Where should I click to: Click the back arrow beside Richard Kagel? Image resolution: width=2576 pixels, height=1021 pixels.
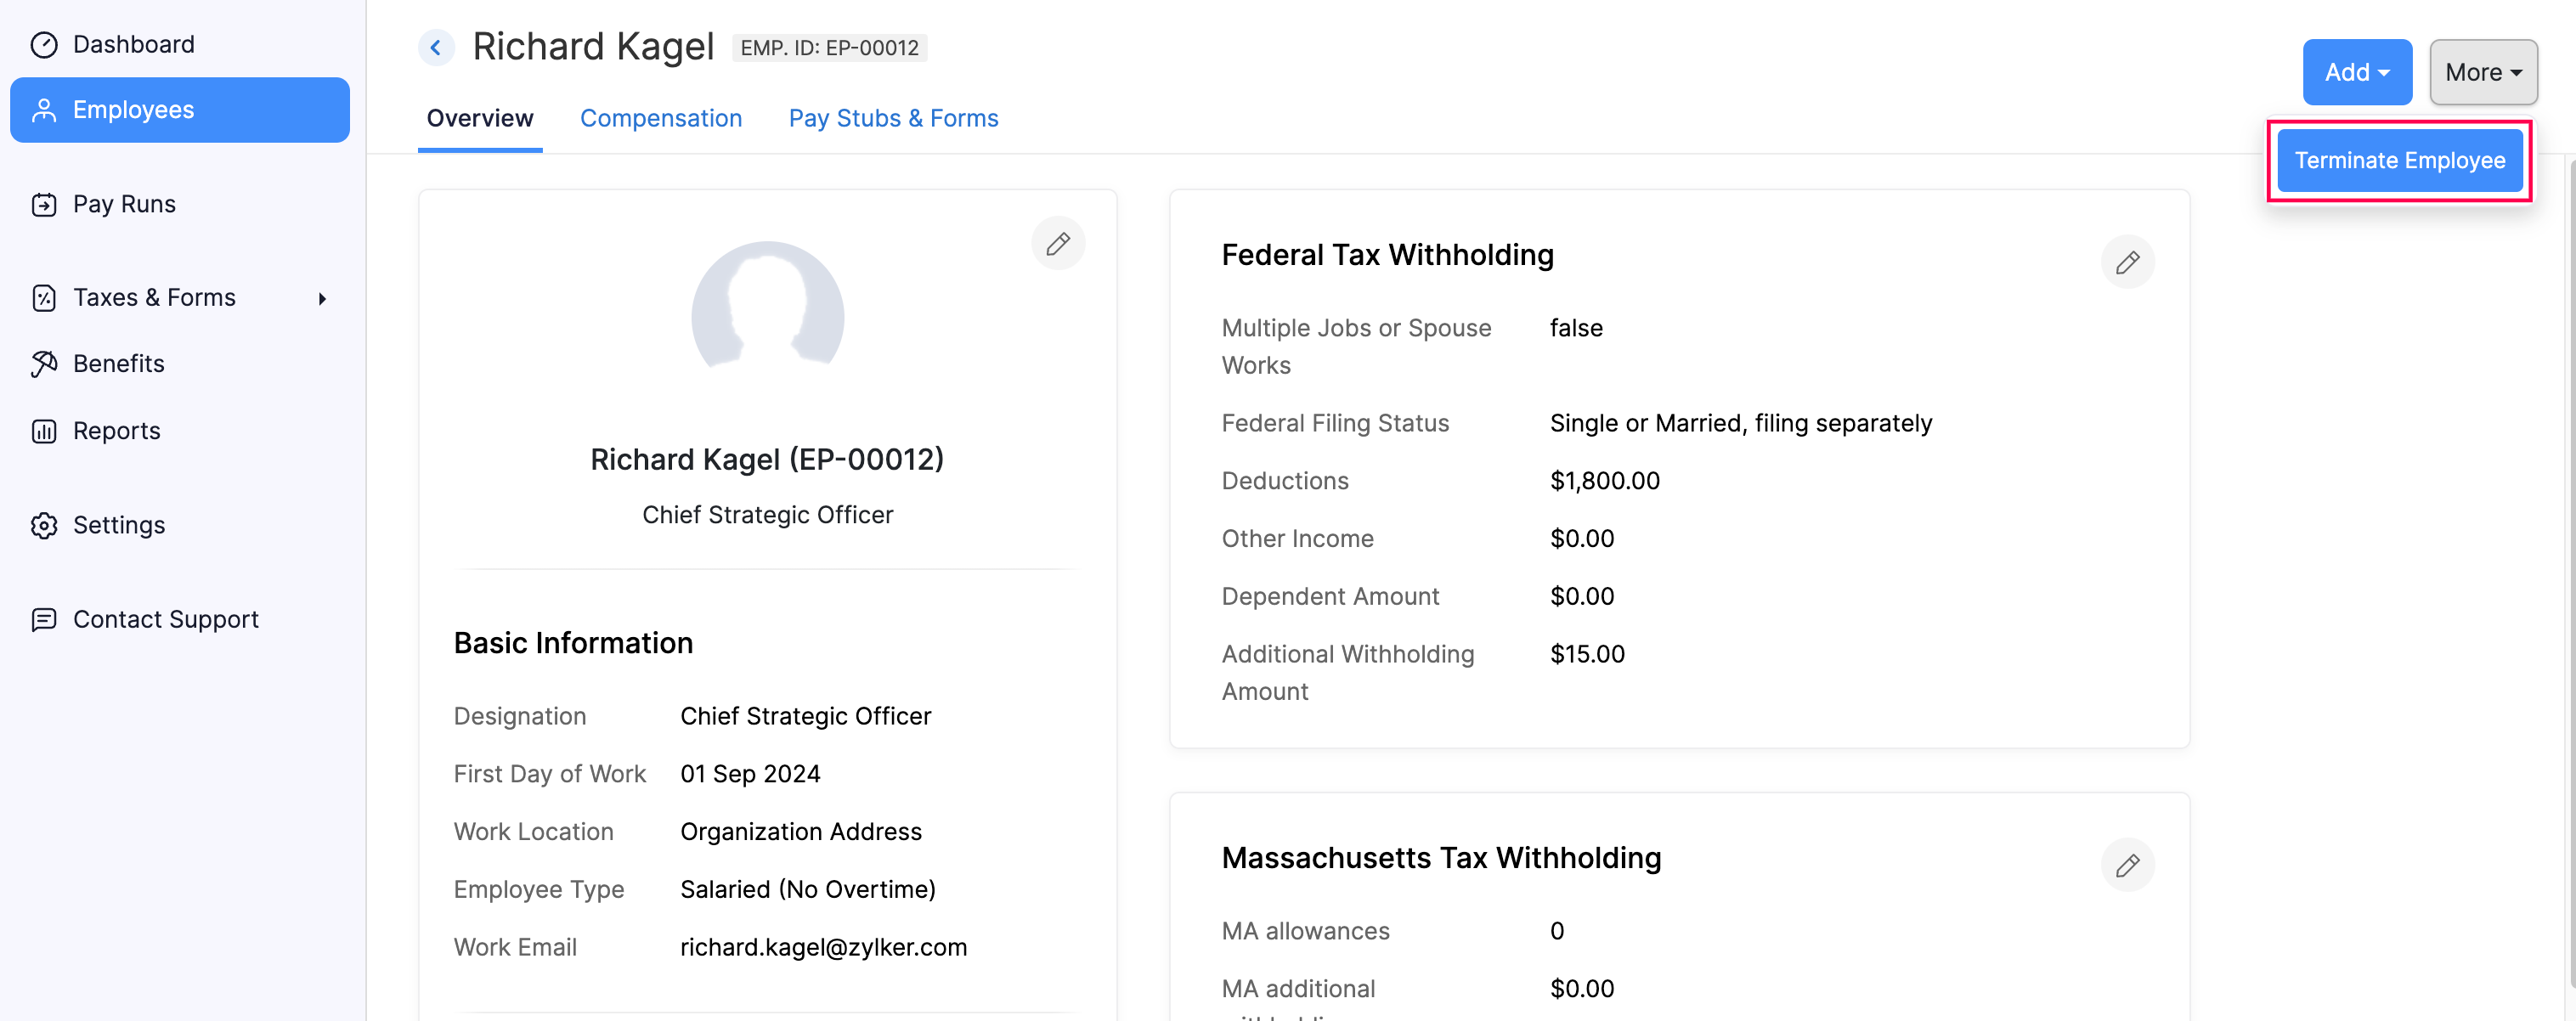(x=435, y=47)
